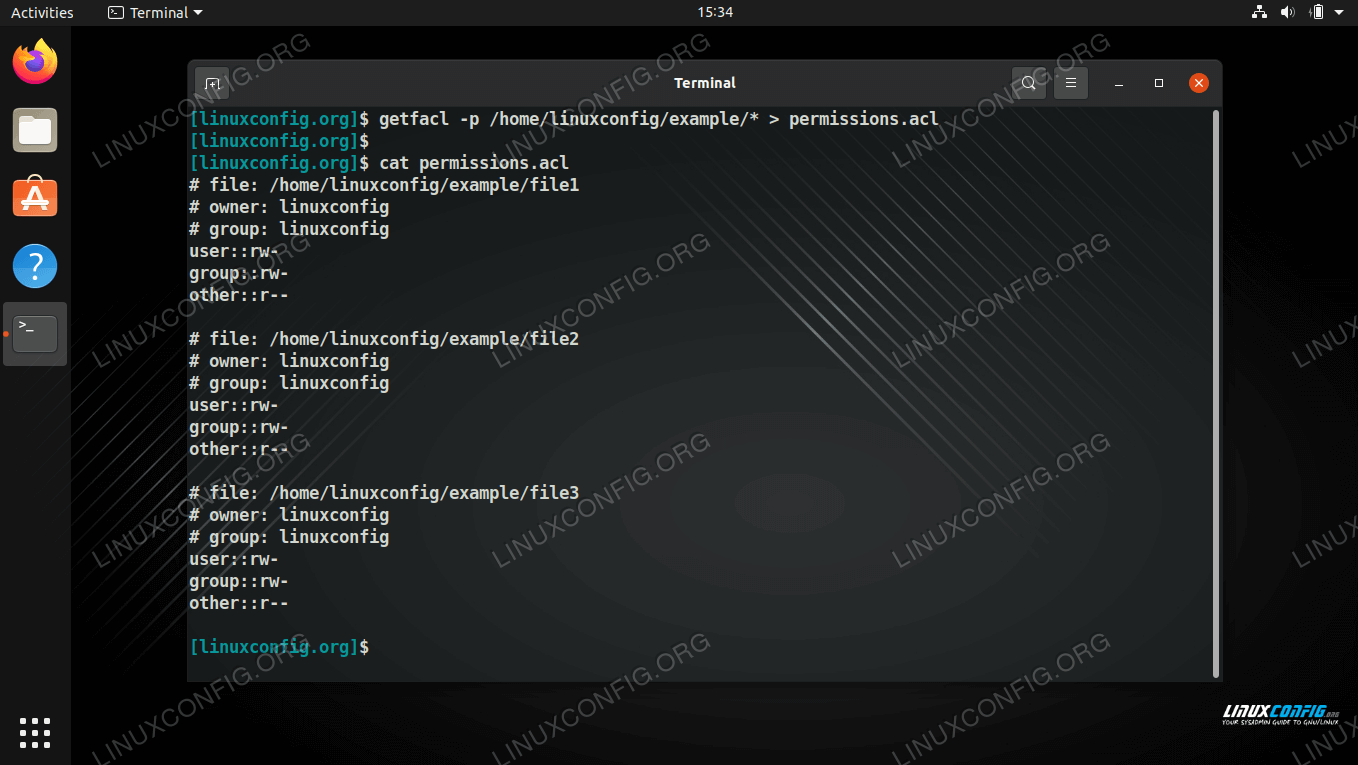Click the volume speaker icon

click(x=1287, y=13)
